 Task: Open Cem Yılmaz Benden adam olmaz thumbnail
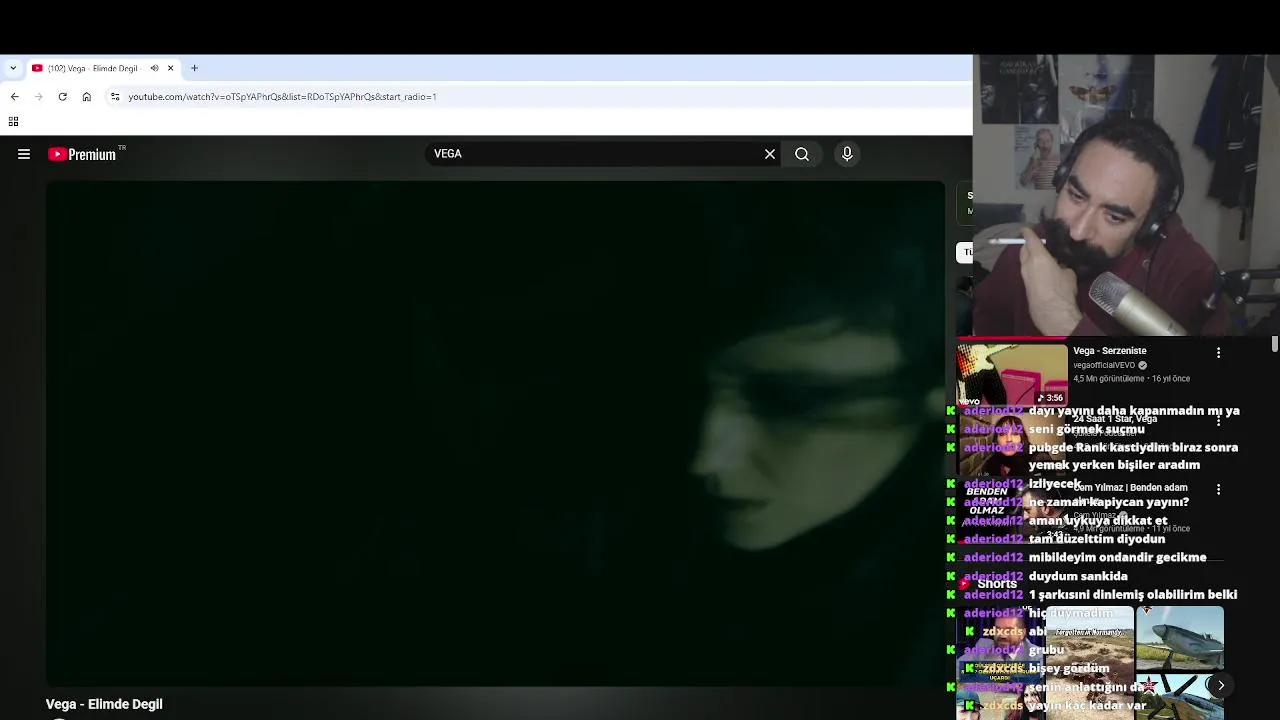point(1012,512)
